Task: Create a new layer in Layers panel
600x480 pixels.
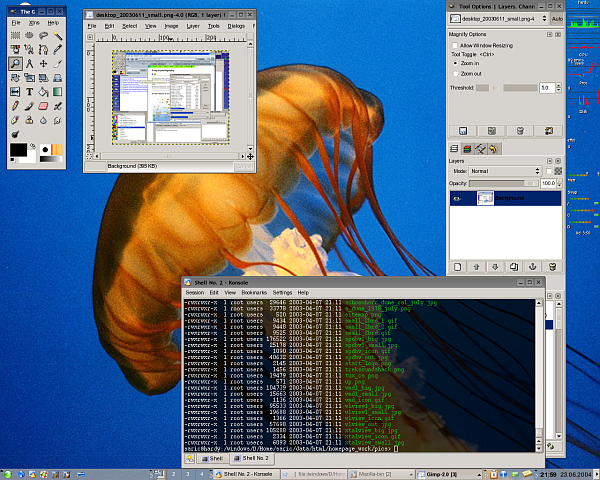Action: tap(457, 266)
